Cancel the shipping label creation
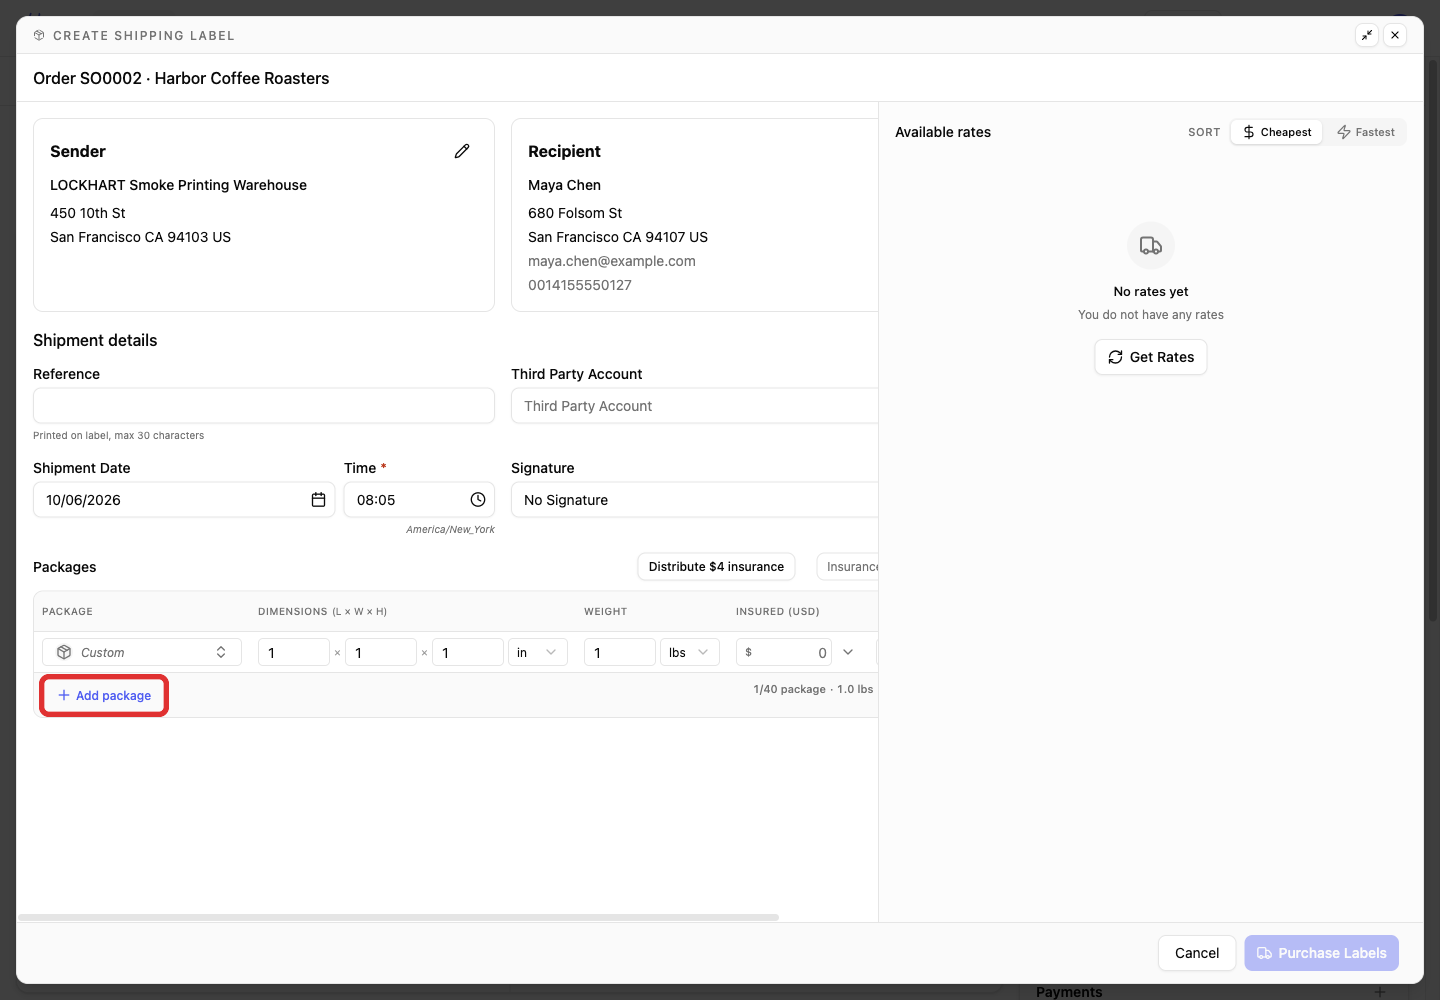The width and height of the screenshot is (1440, 1000). pyautogui.click(x=1197, y=953)
